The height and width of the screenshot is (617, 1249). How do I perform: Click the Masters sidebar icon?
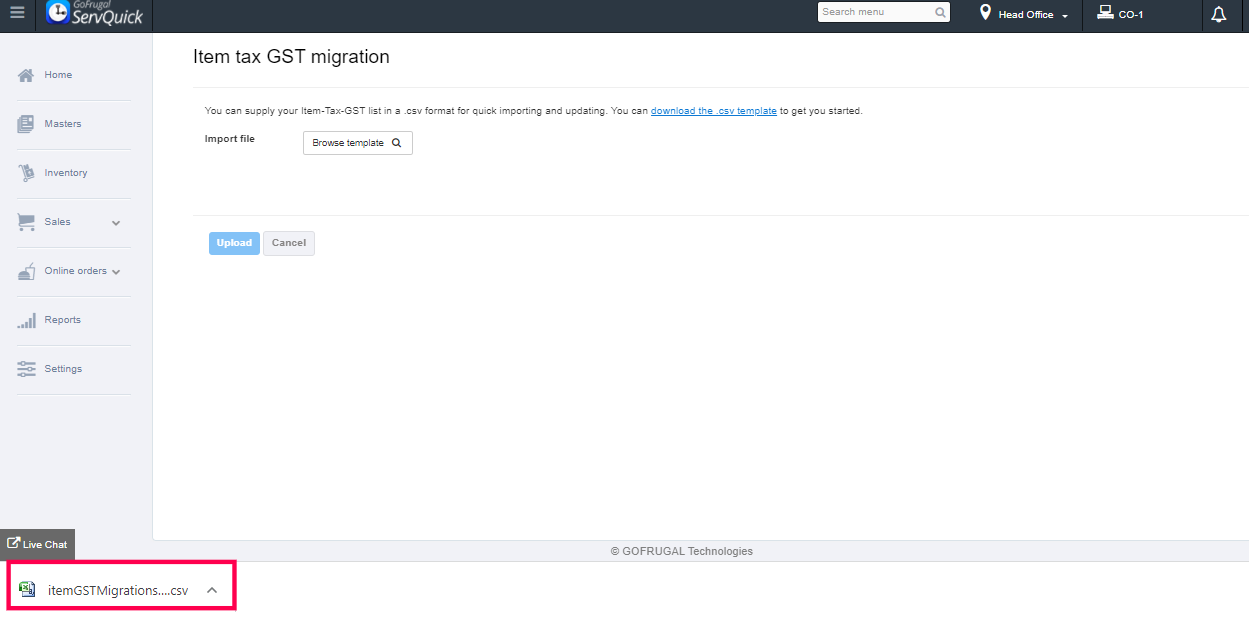click(26, 124)
